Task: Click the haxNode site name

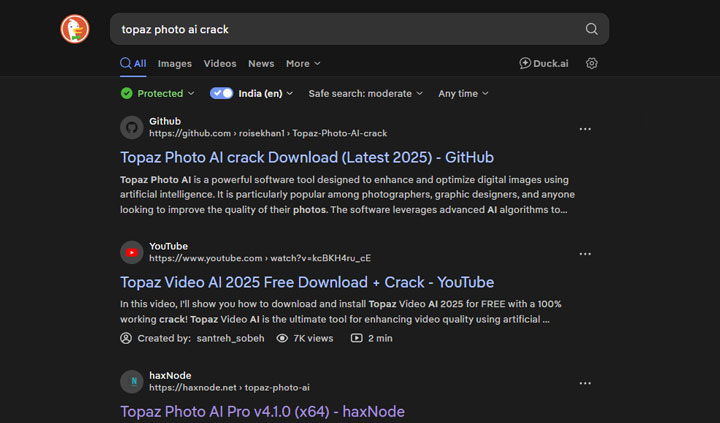Action: tap(170, 375)
